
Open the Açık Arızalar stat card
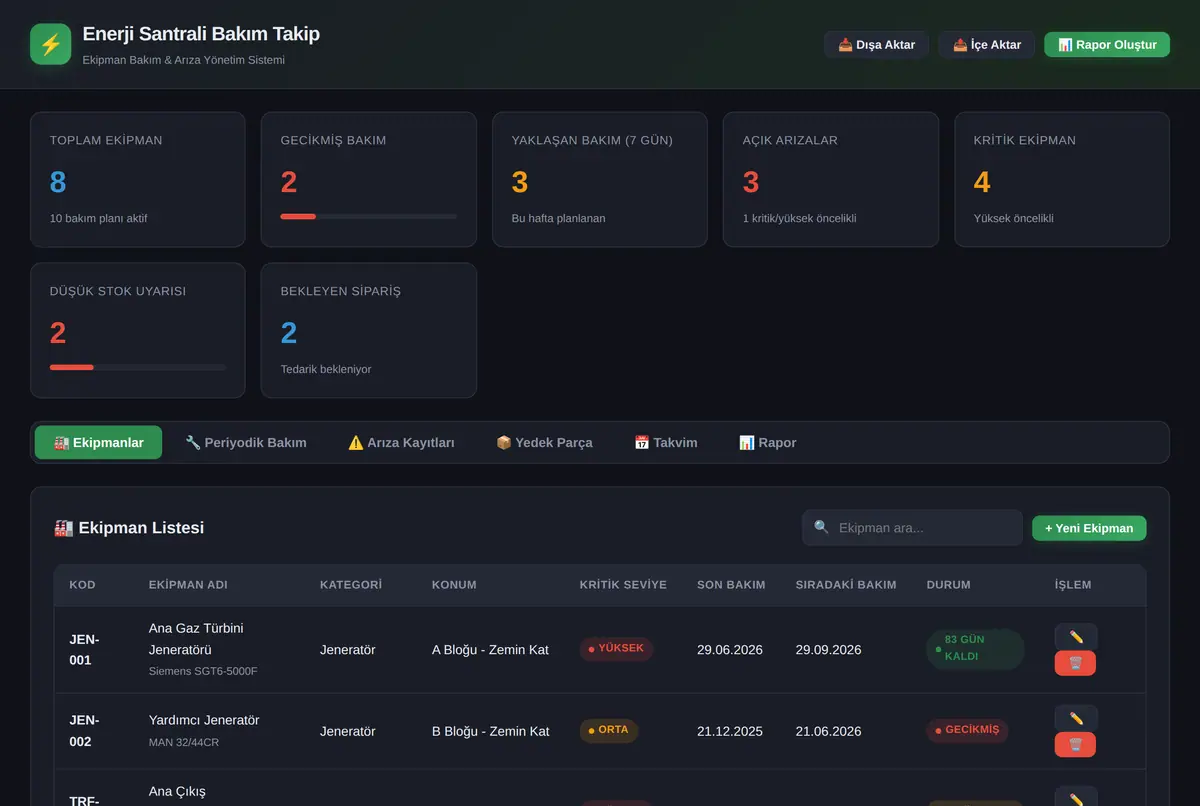(831, 179)
